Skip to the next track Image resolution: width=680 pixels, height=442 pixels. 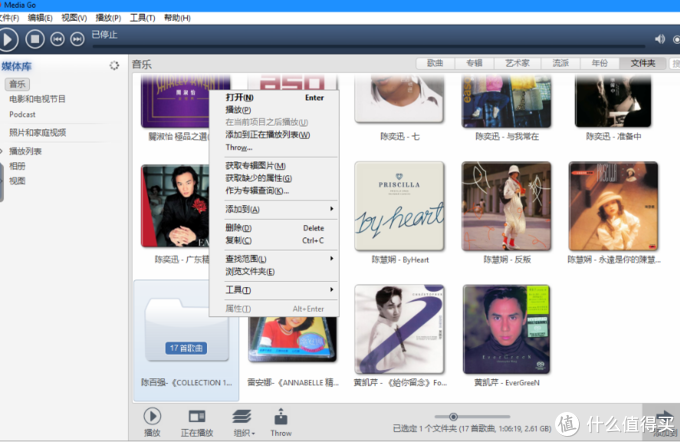[77, 39]
